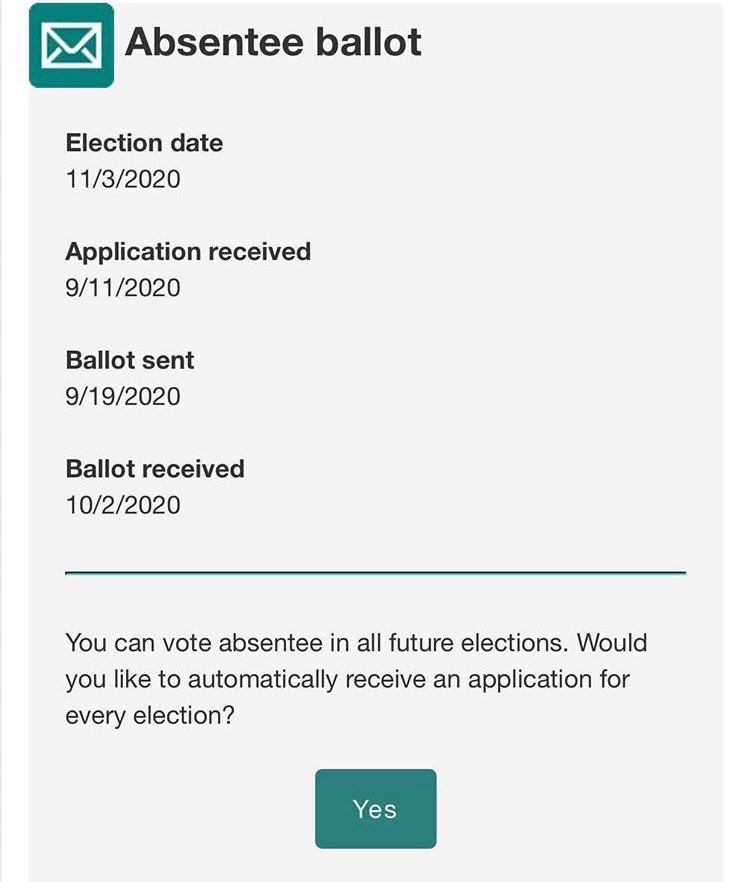The image size is (750, 882).
Task: Click the white envelope inside teal square
Action: coord(71,45)
